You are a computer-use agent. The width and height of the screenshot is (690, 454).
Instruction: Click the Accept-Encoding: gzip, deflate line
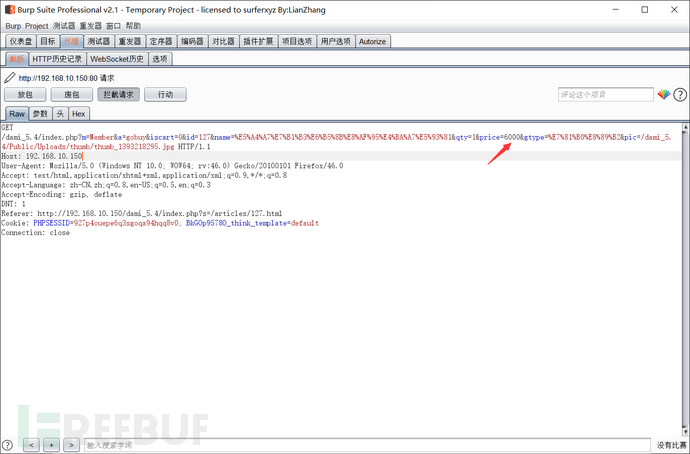62,194
